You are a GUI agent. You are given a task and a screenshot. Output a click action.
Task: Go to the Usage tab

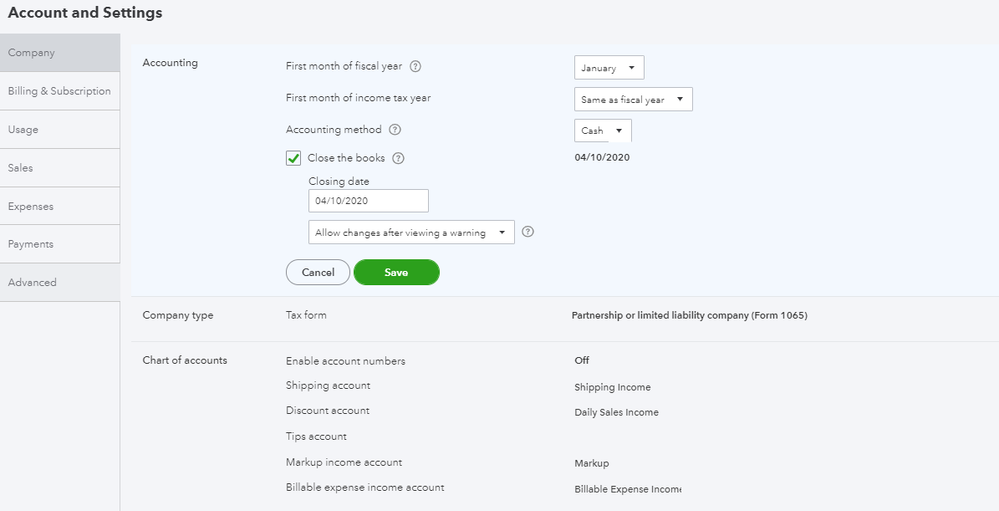tap(59, 130)
